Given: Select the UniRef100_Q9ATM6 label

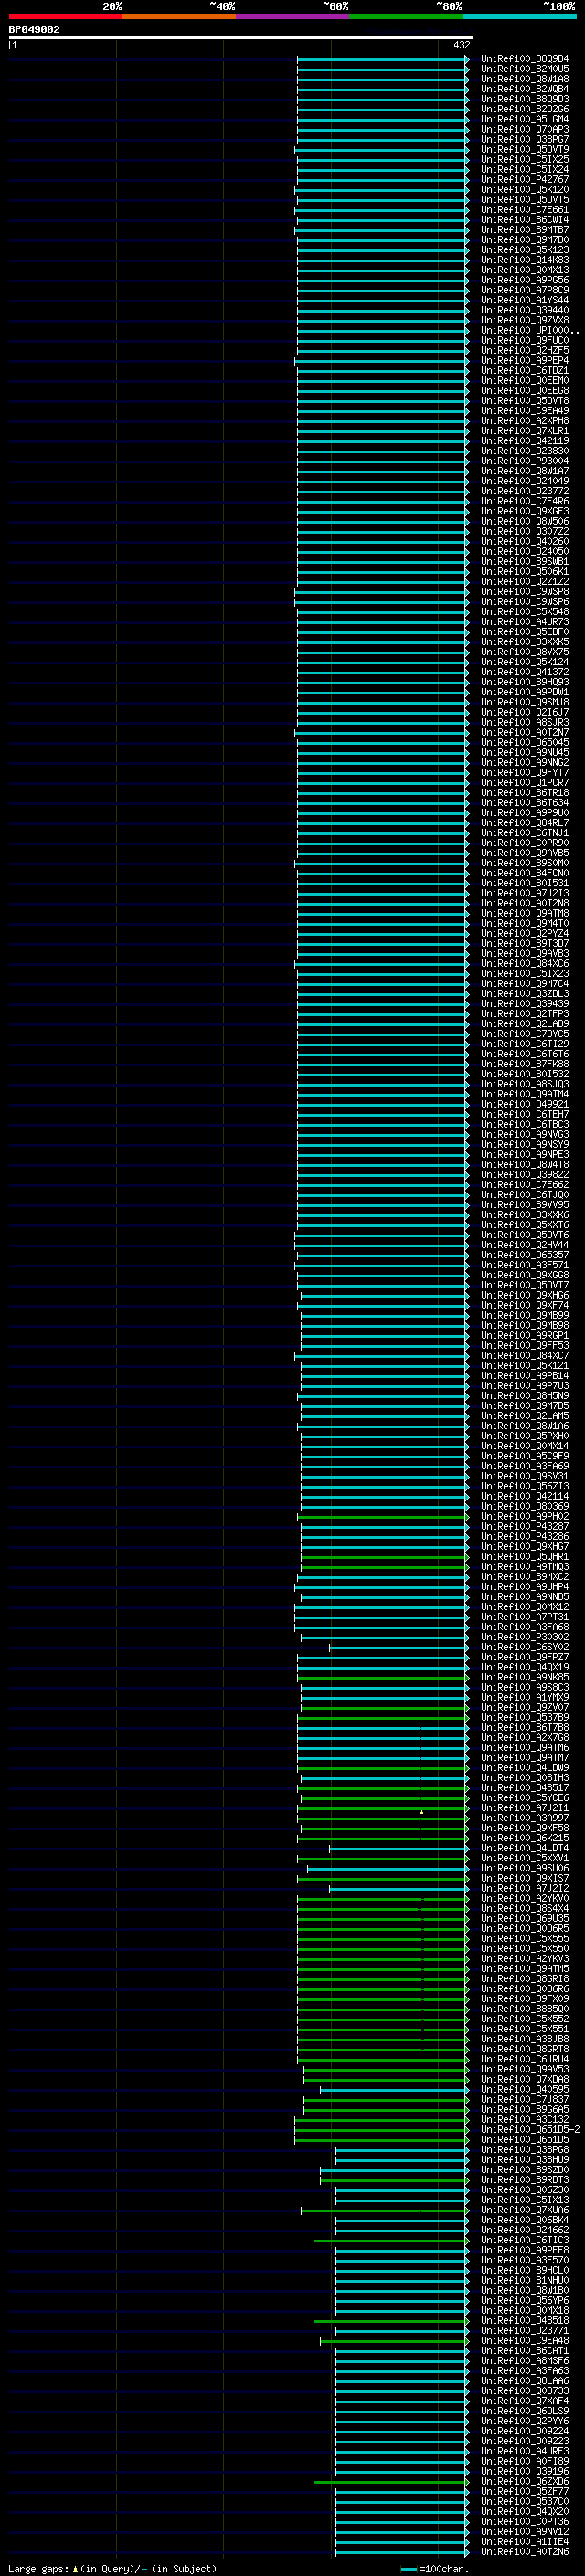Looking at the screenshot, I should [x=524, y=1747].
